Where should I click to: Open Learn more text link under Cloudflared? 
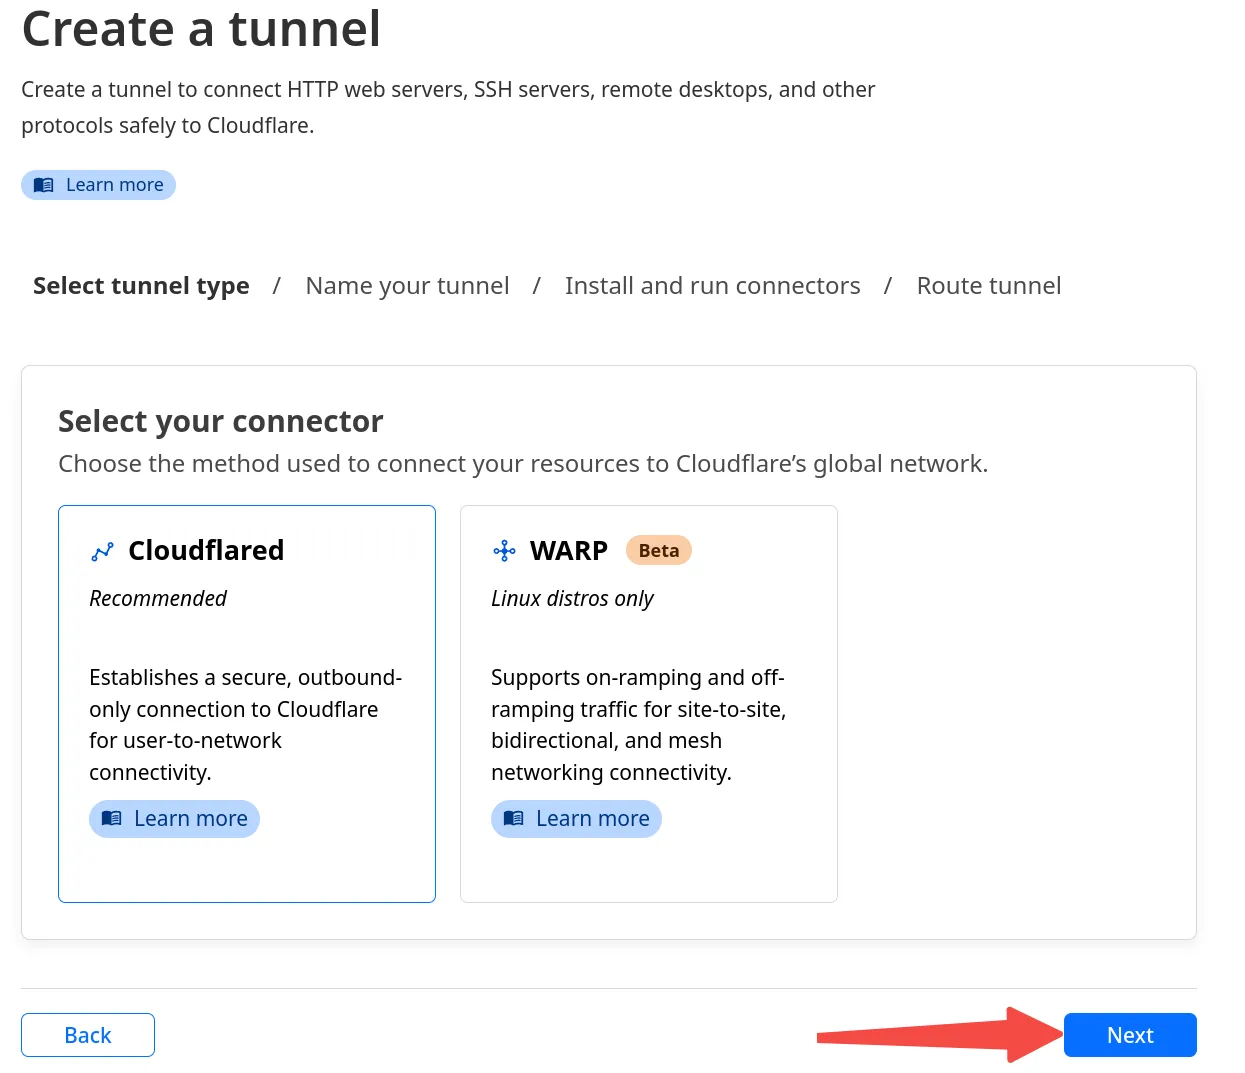coord(190,819)
